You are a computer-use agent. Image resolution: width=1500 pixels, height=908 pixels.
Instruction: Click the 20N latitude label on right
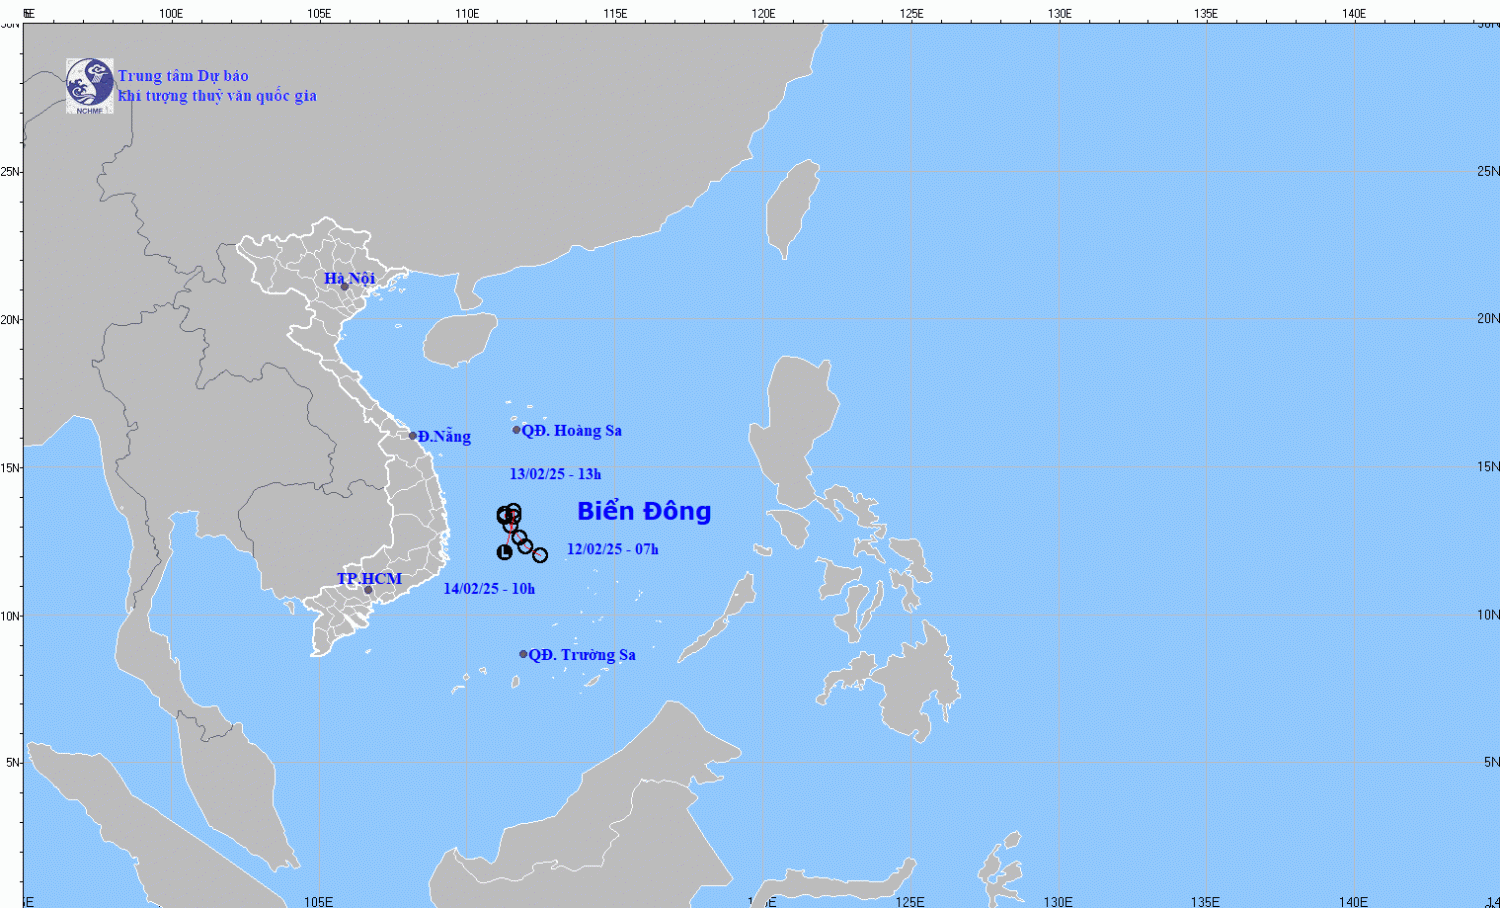point(1488,319)
